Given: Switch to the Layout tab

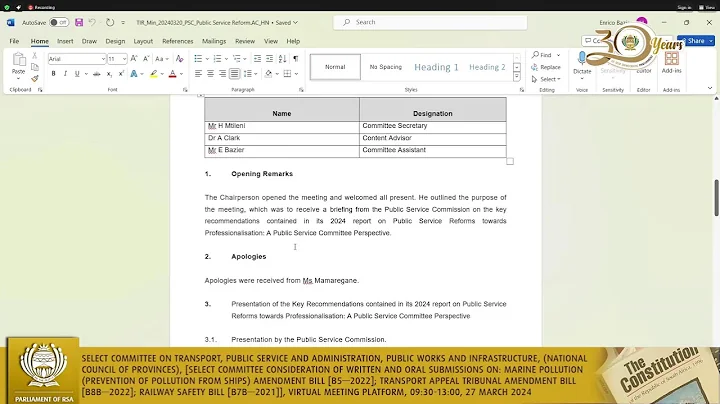Looking at the screenshot, I should (x=143, y=41).
